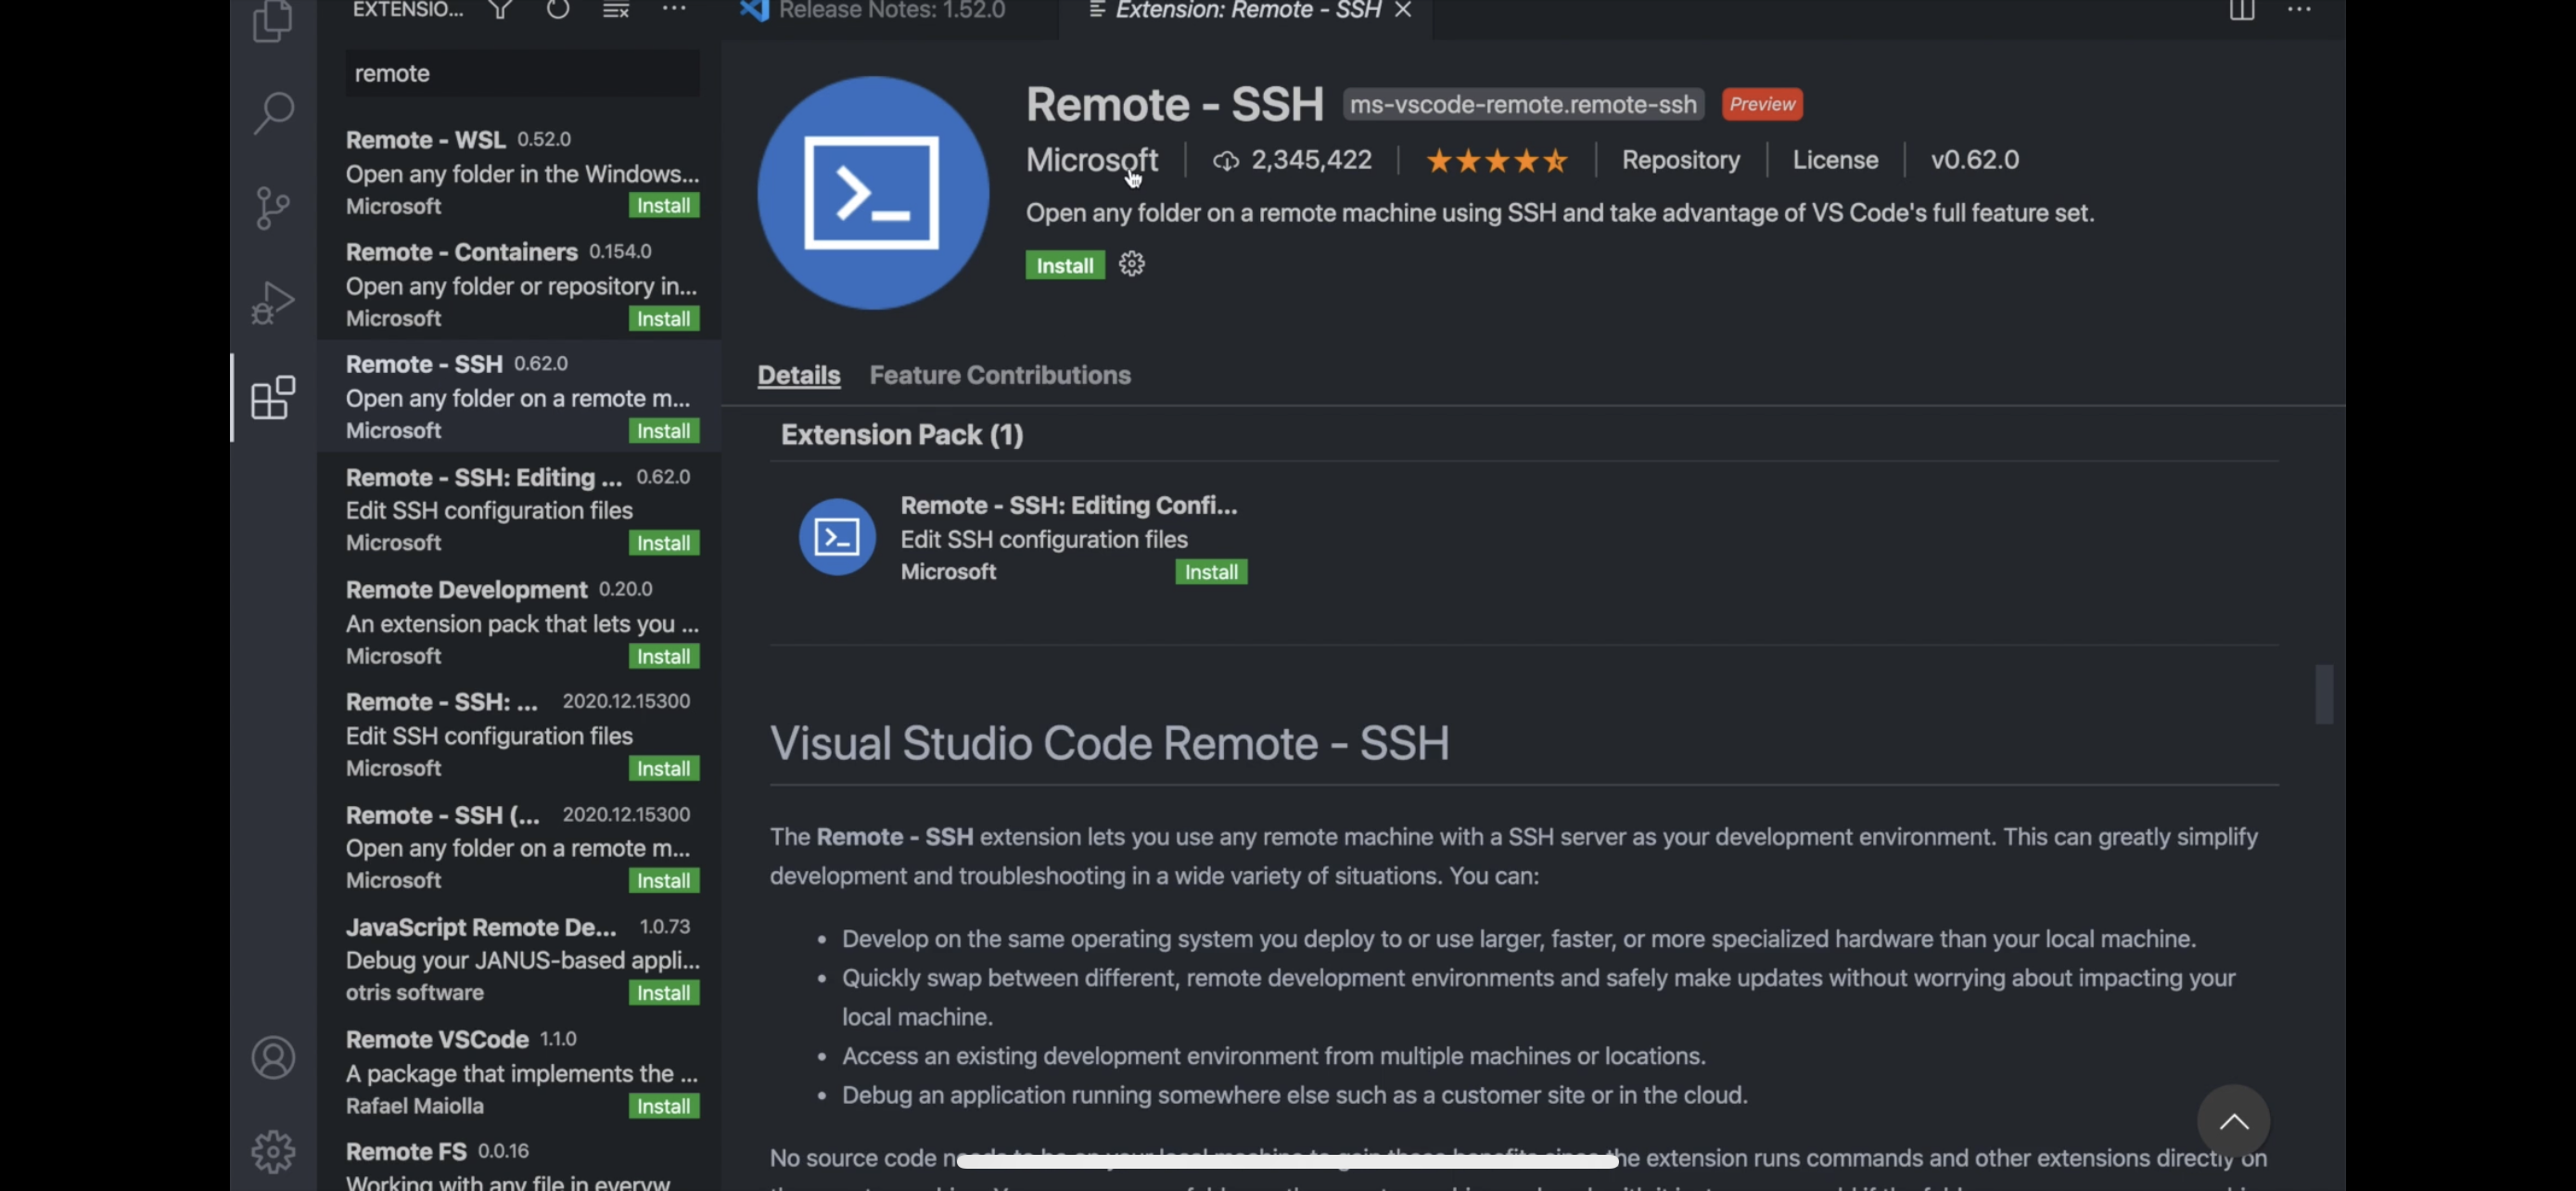This screenshot has height=1191, width=2576.
Task: Open the Repository link
Action: 1680,160
